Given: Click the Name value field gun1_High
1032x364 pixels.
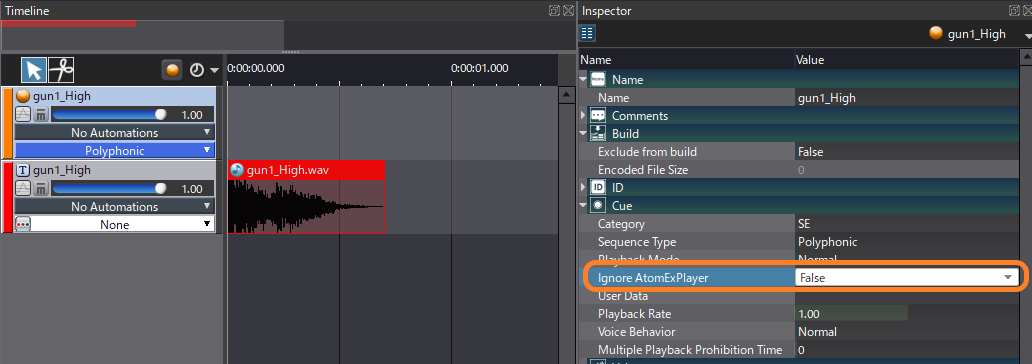Looking at the screenshot, I should (x=906, y=97).
